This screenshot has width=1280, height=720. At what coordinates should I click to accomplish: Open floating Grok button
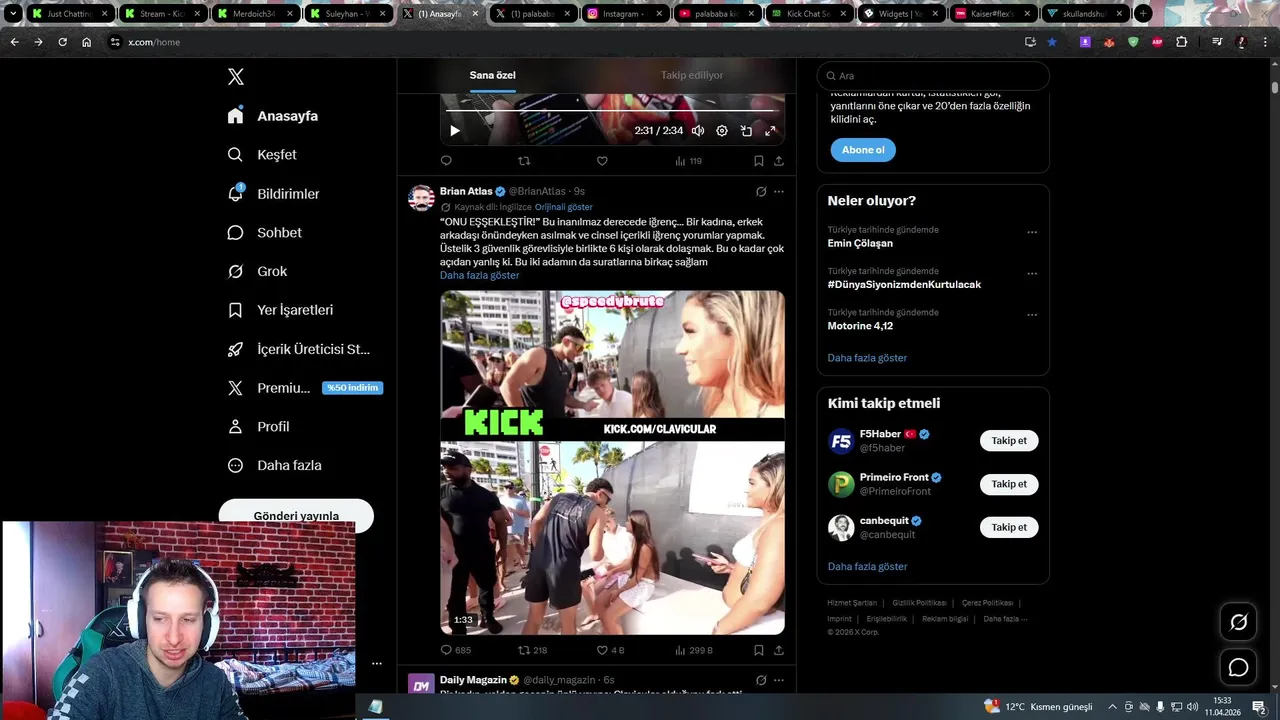click(1238, 622)
